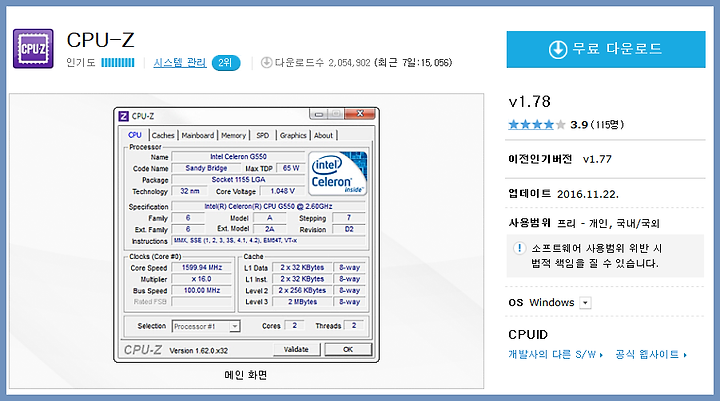Click the OK button in CPU-Z
720x401 pixels.
[x=348, y=350]
